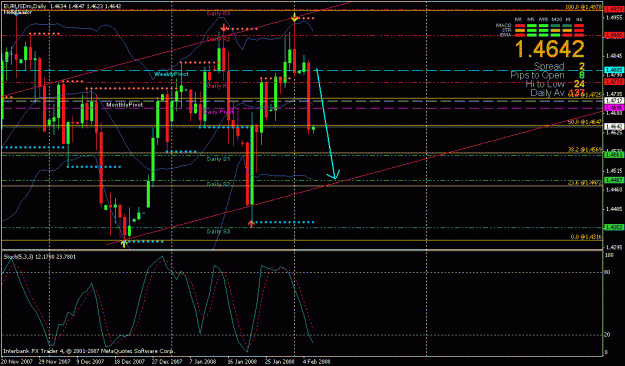Click the stochastic 20 level scale label
This screenshot has height=366, width=625.
(607, 335)
